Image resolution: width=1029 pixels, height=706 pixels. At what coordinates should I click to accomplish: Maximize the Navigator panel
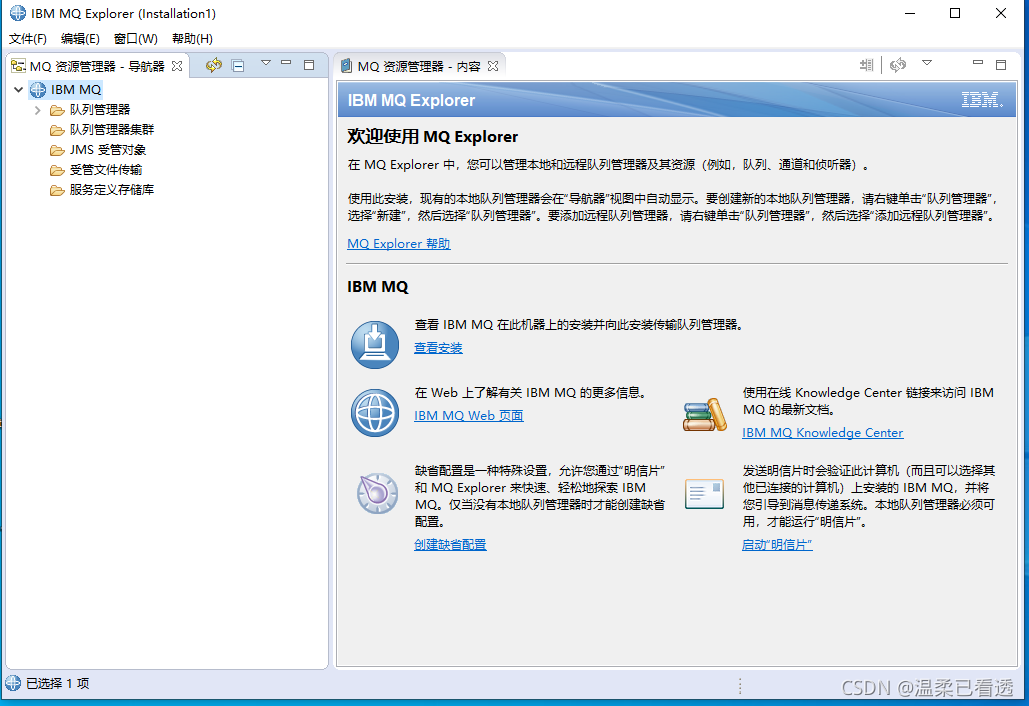(x=309, y=65)
